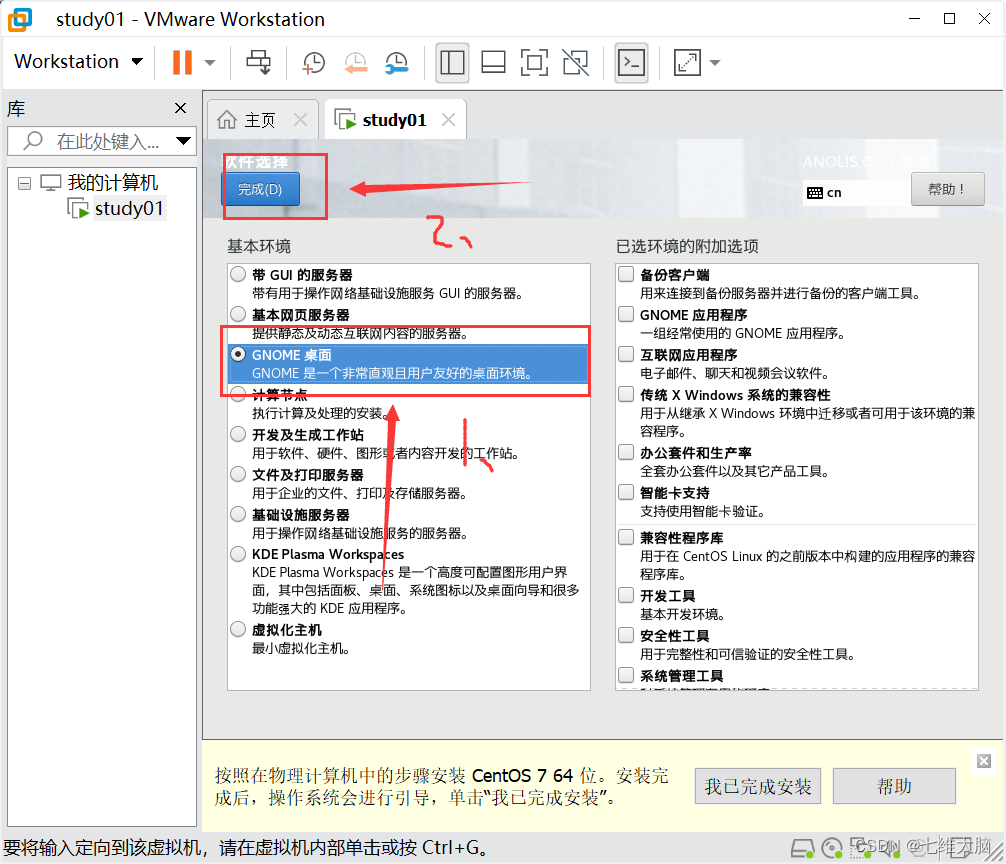Click the 帮助! button in installer
The width and height of the screenshot is (1006, 864).
(x=947, y=189)
